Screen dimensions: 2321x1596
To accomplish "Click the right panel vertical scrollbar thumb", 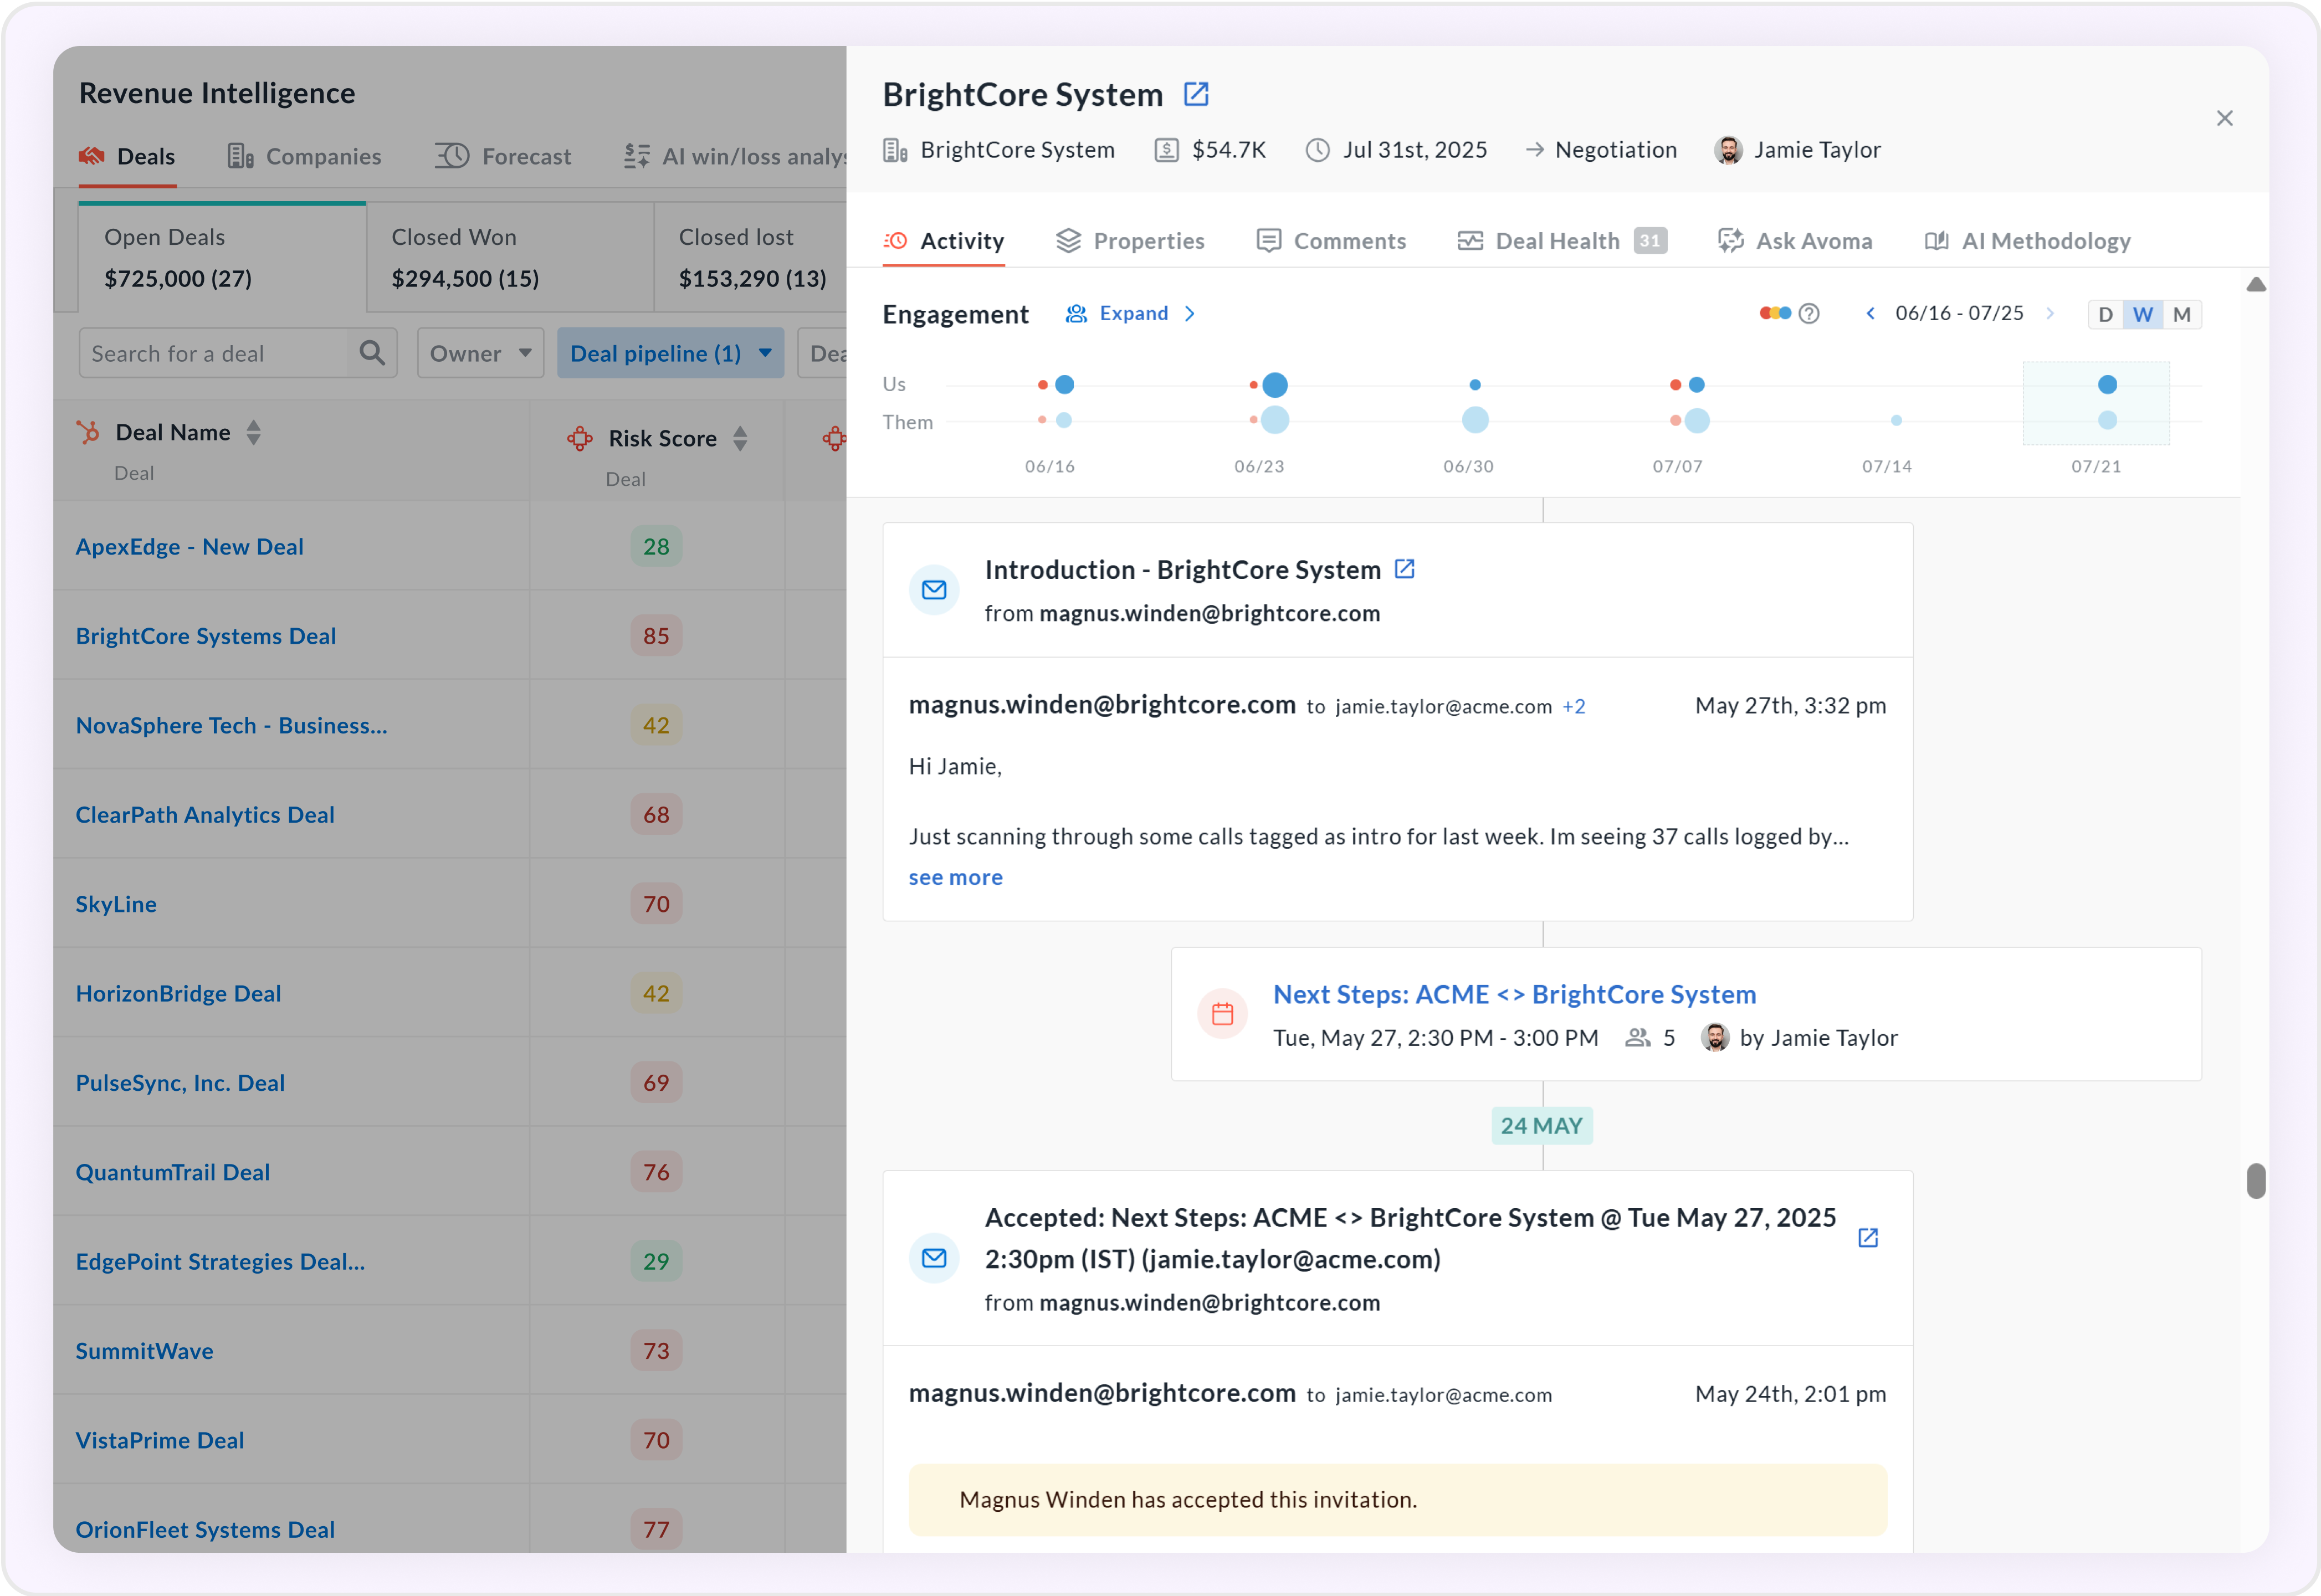I will coord(2256,1181).
